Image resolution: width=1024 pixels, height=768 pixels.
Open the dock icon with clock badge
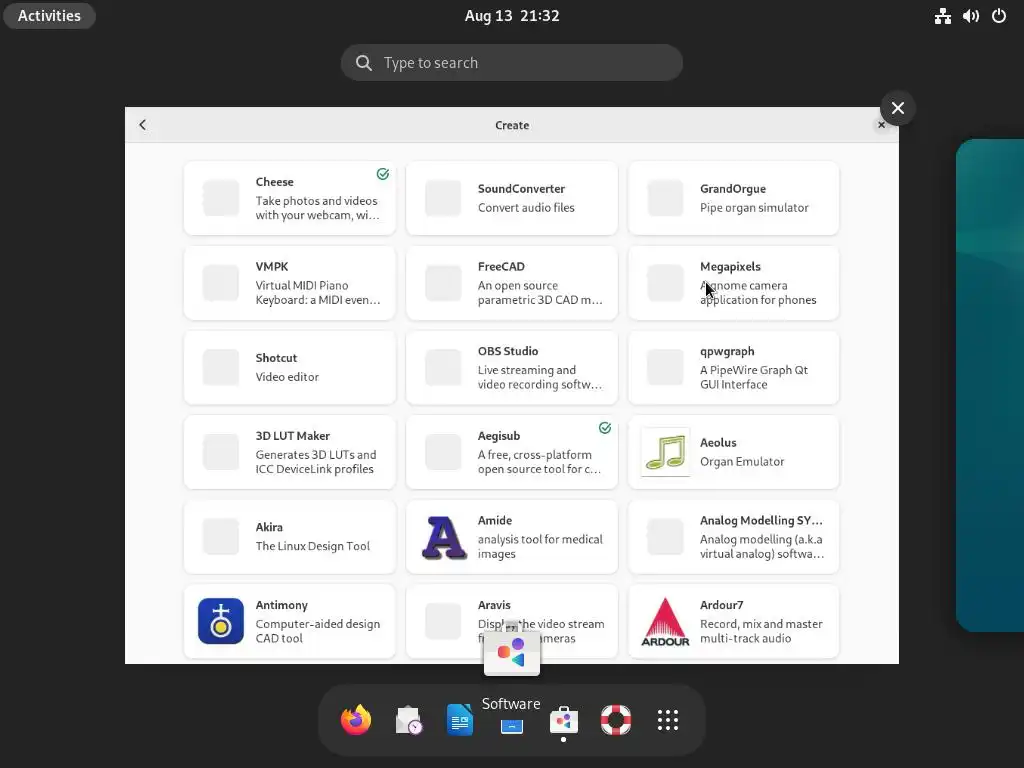coord(408,720)
